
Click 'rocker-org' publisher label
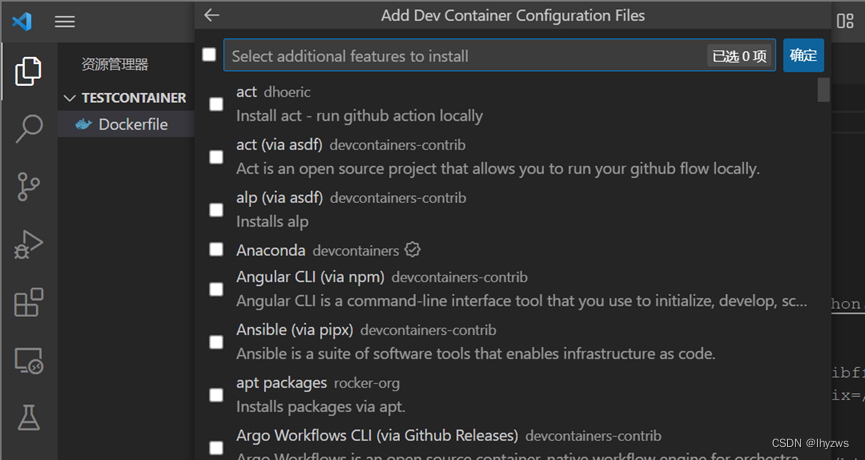(367, 383)
